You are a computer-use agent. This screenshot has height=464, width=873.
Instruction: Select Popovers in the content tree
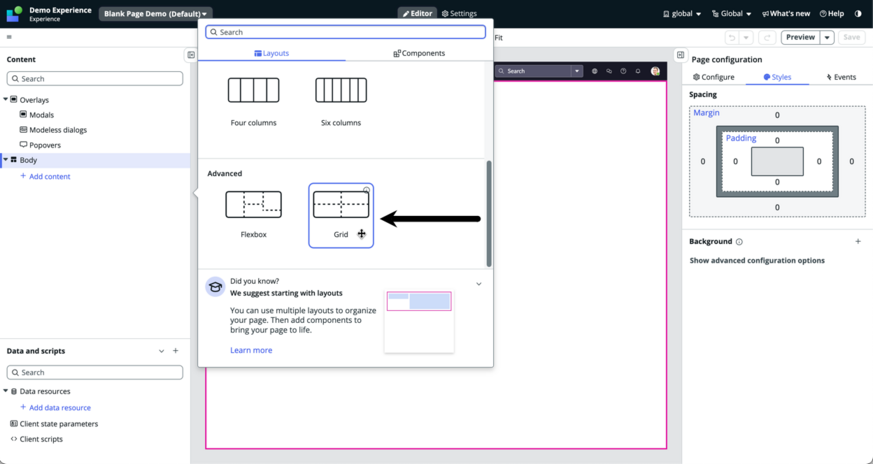[45, 145]
